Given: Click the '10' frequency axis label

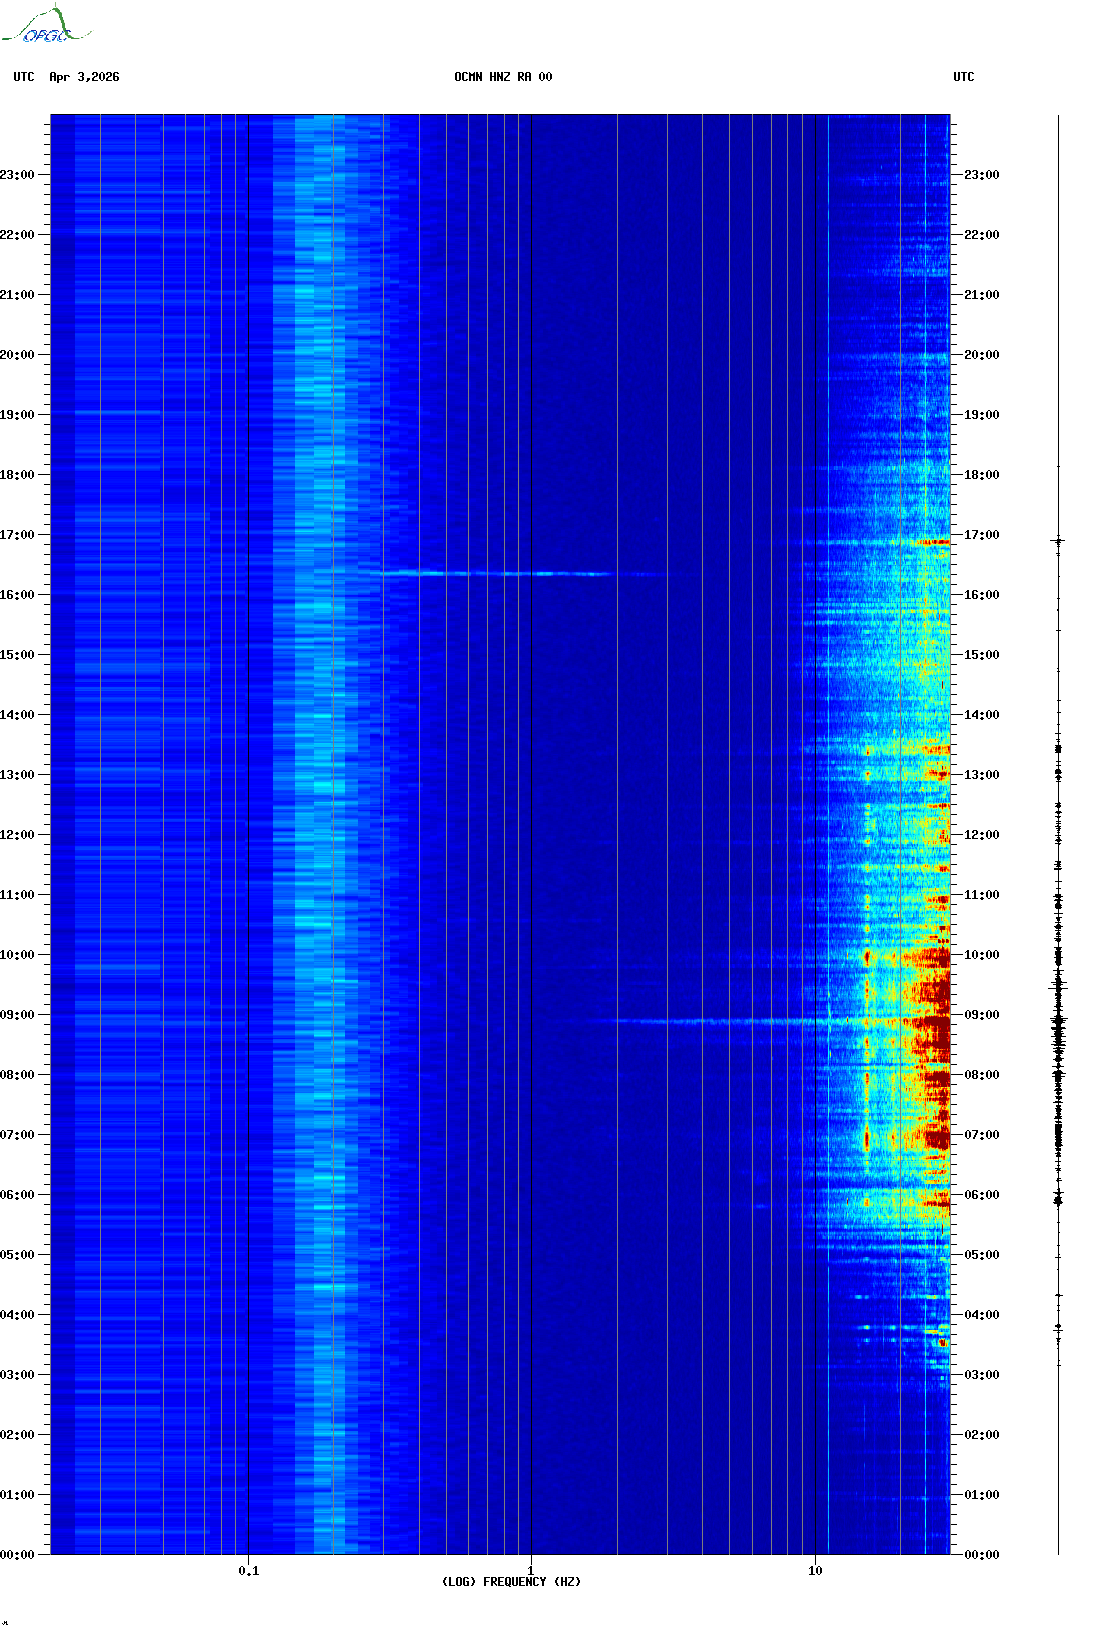Looking at the screenshot, I should click(x=815, y=1571).
